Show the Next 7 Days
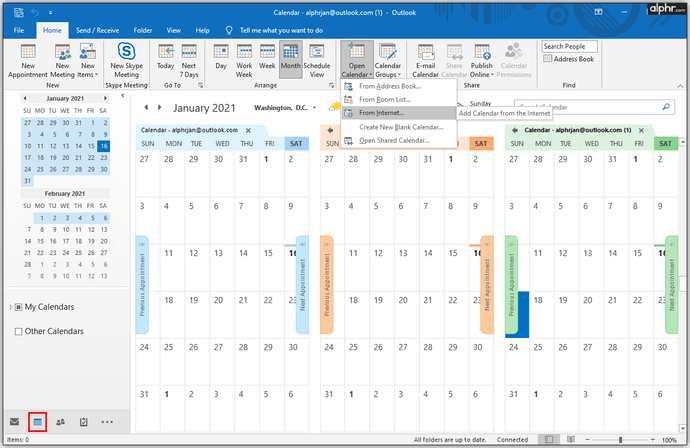 point(189,61)
